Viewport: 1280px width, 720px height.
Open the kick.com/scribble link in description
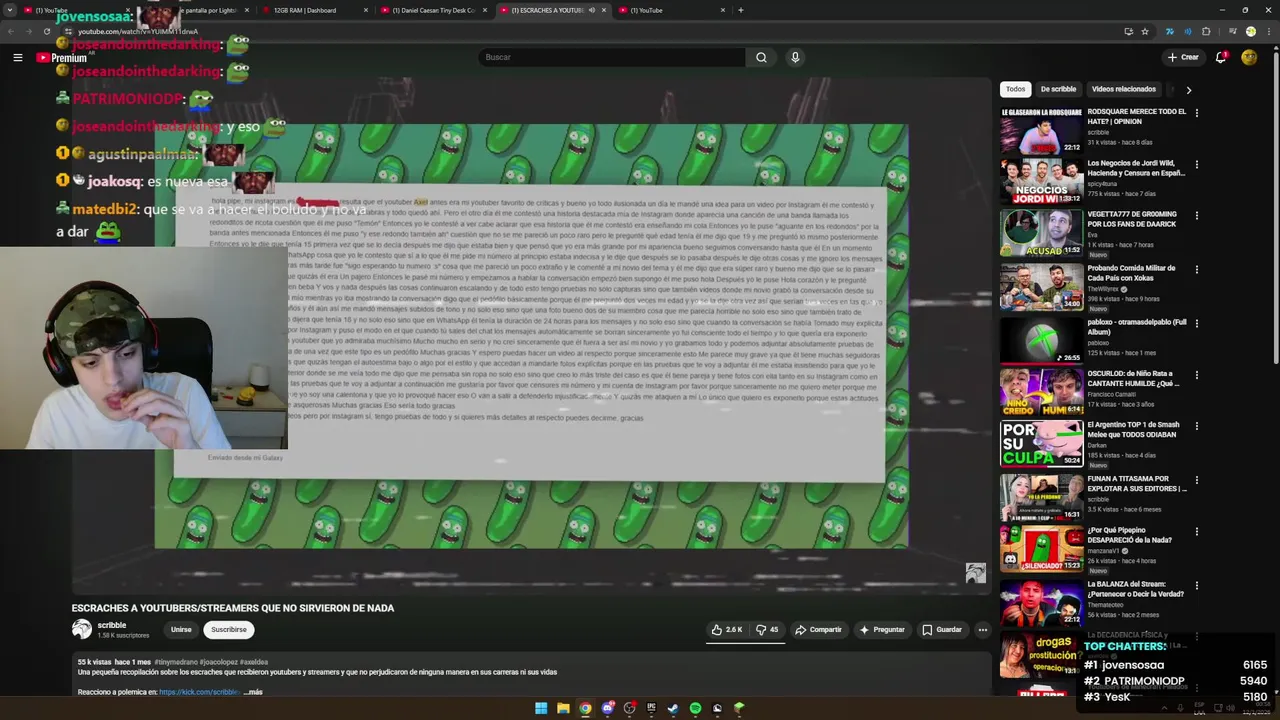click(199, 692)
